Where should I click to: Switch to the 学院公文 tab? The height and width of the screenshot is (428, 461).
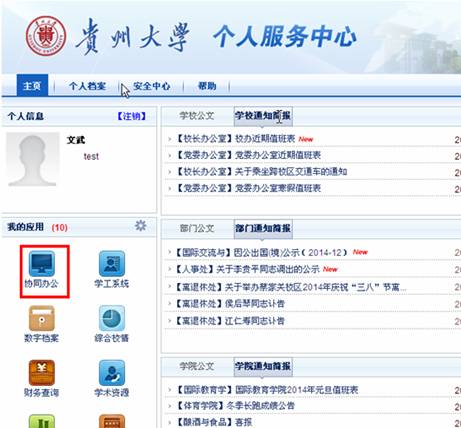[197, 366]
